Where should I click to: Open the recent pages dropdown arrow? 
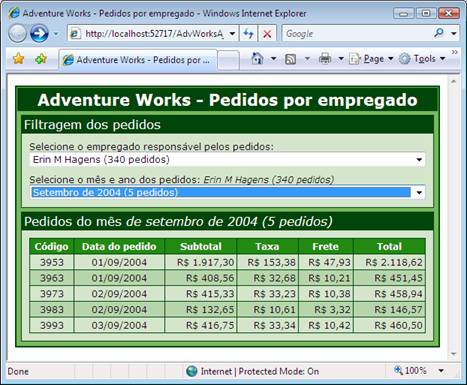tap(56, 34)
